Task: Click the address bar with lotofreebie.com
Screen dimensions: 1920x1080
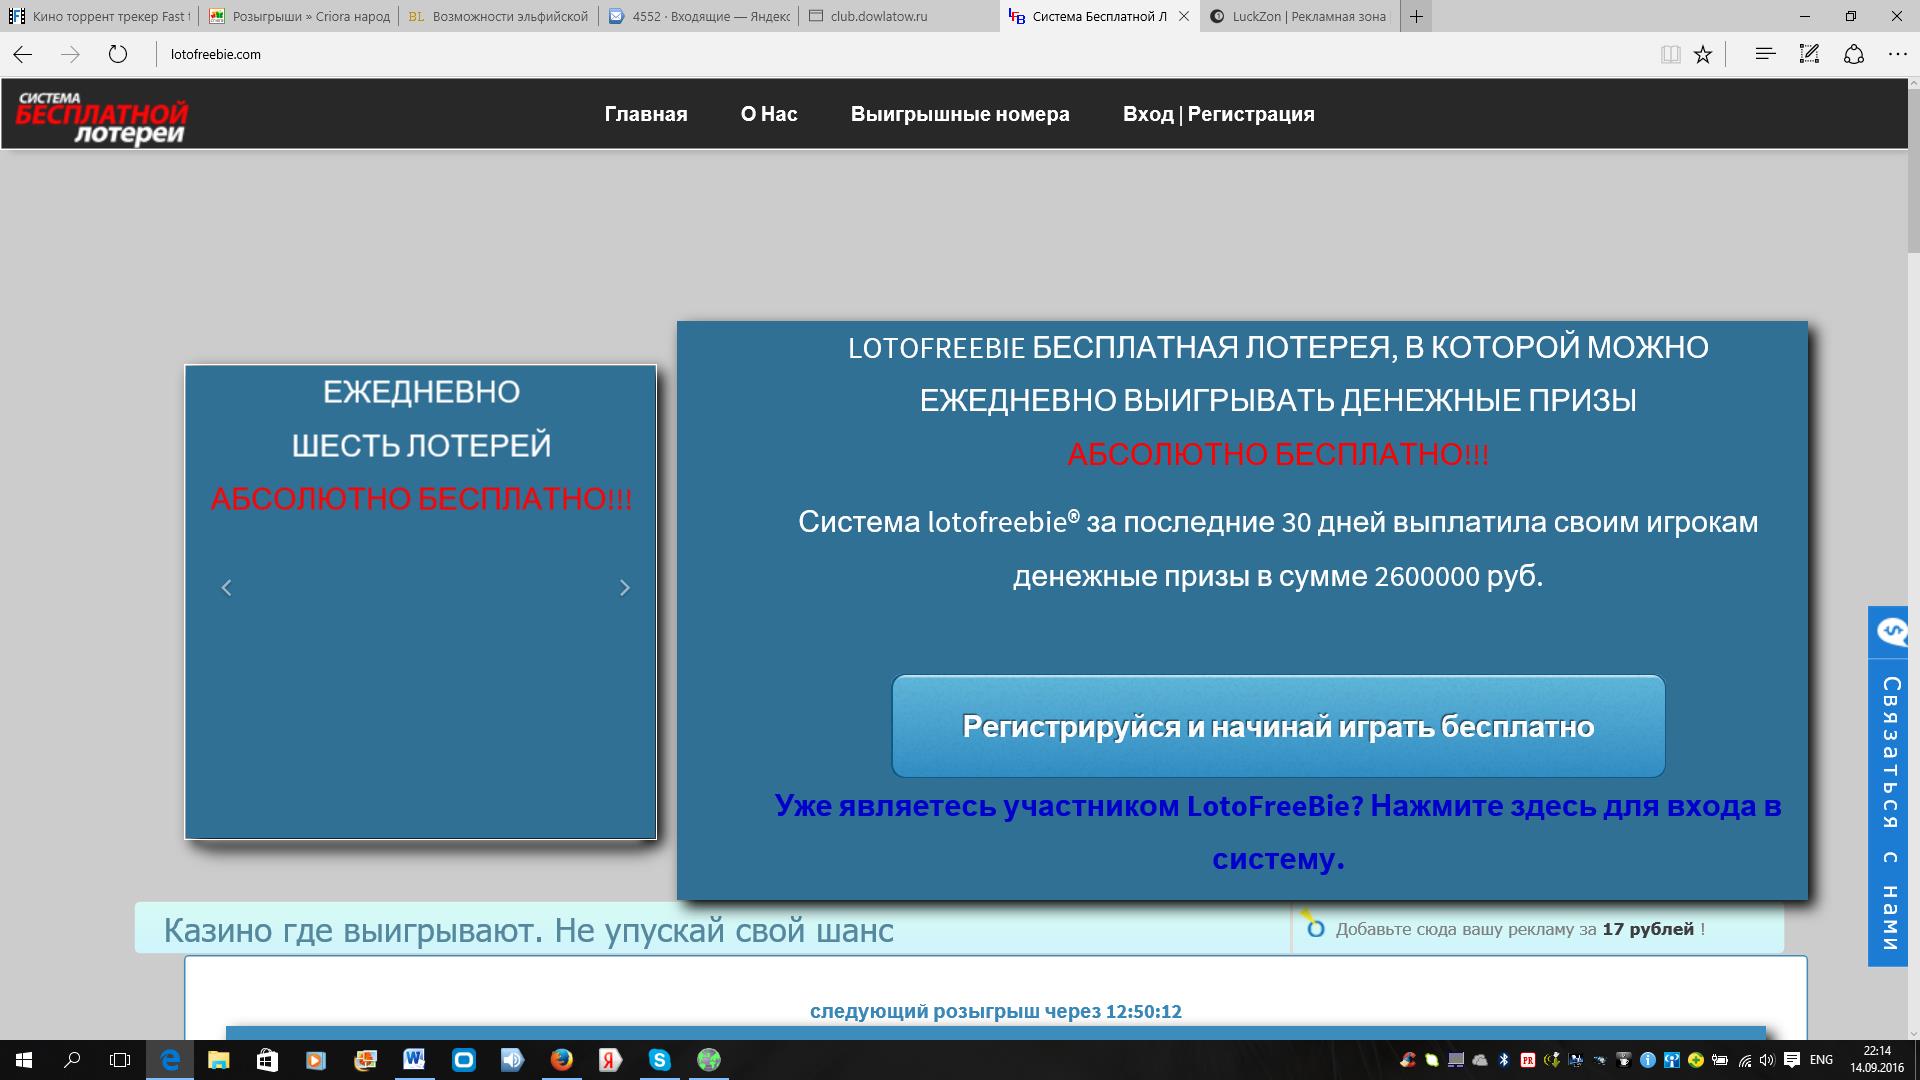Action: click(x=900, y=54)
